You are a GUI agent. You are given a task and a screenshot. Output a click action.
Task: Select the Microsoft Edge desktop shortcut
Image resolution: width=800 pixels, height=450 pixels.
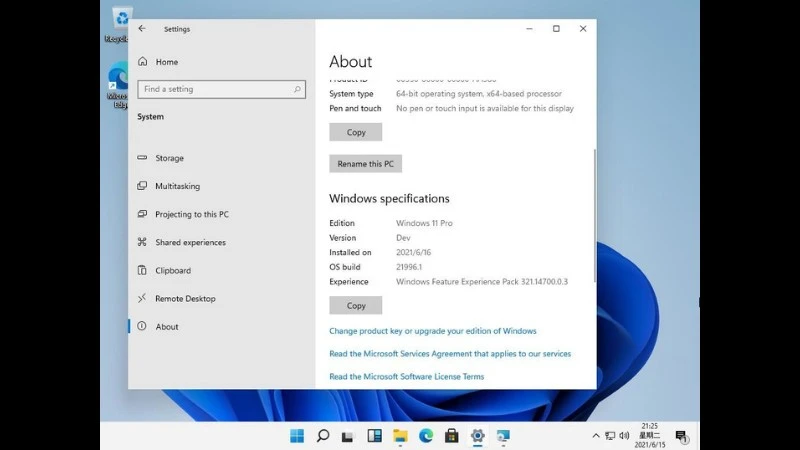click(x=119, y=85)
